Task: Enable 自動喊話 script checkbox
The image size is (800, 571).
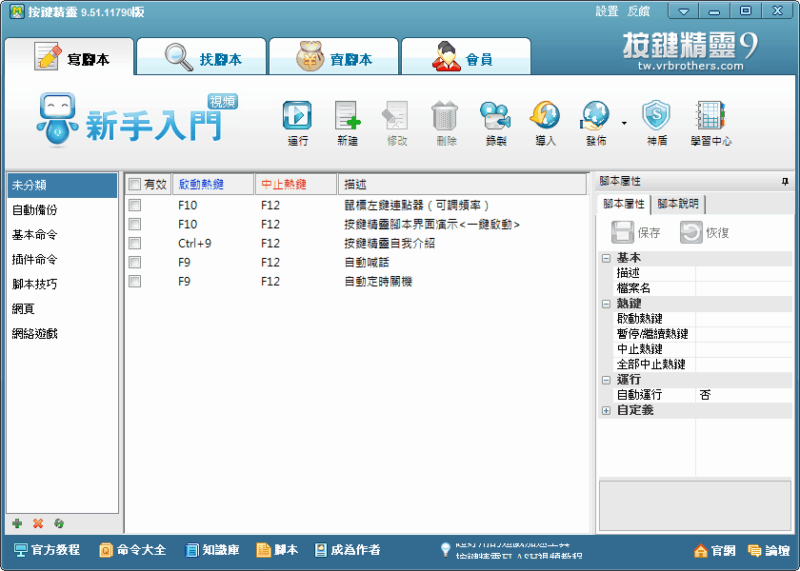Action: 135,262
